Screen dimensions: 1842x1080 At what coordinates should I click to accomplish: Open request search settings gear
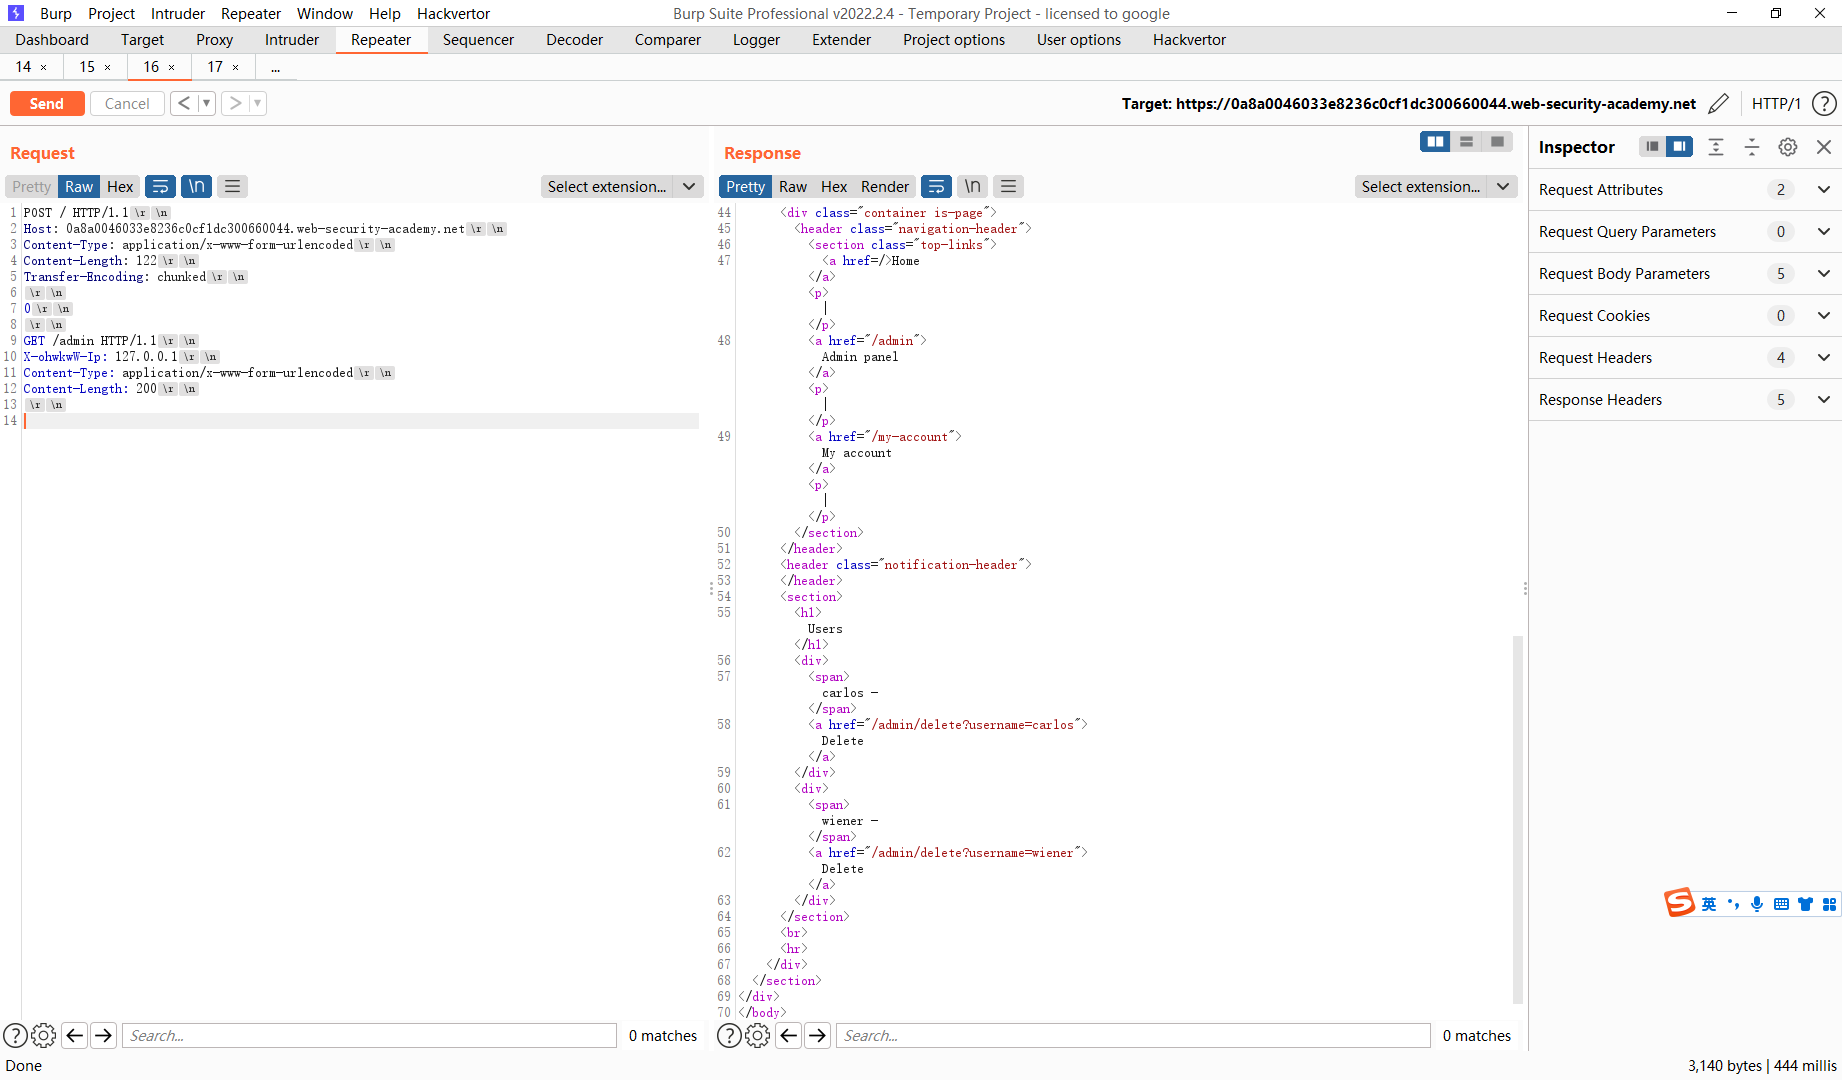44,1036
